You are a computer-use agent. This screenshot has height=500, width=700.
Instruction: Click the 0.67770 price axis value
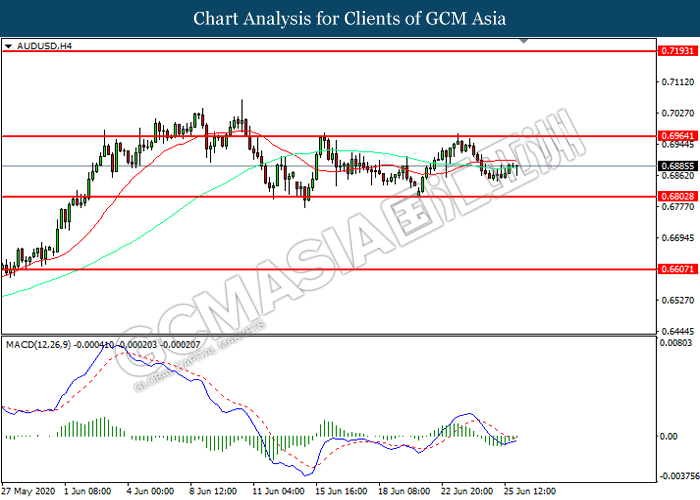coord(678,207)
